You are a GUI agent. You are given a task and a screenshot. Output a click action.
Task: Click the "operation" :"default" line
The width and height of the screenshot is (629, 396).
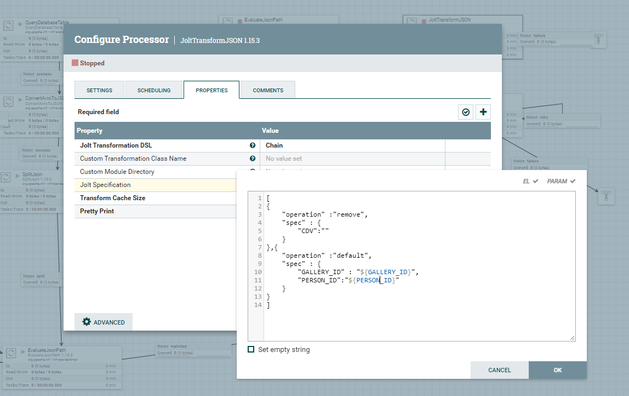coord(327,256)
